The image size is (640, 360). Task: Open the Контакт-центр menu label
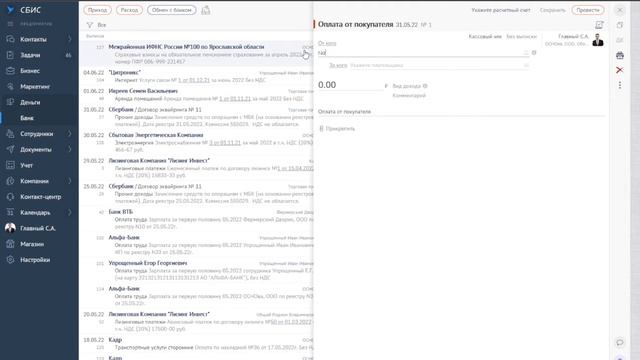(41, 197)
